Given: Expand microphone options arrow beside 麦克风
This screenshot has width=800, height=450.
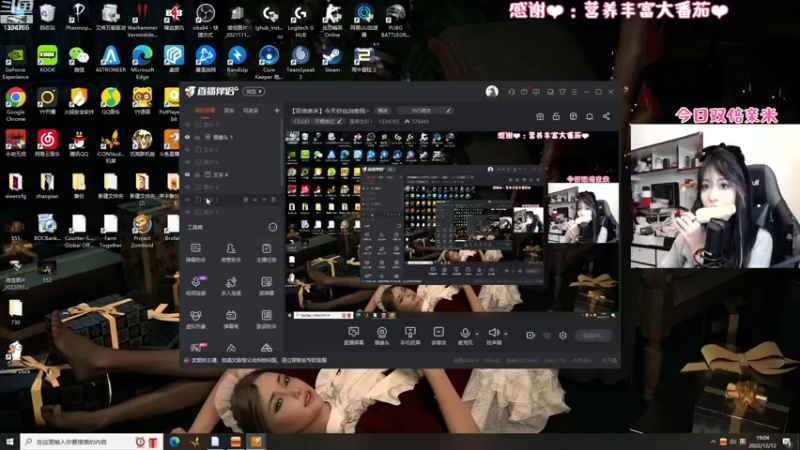Looking at the screenshot, I should 477,334.
